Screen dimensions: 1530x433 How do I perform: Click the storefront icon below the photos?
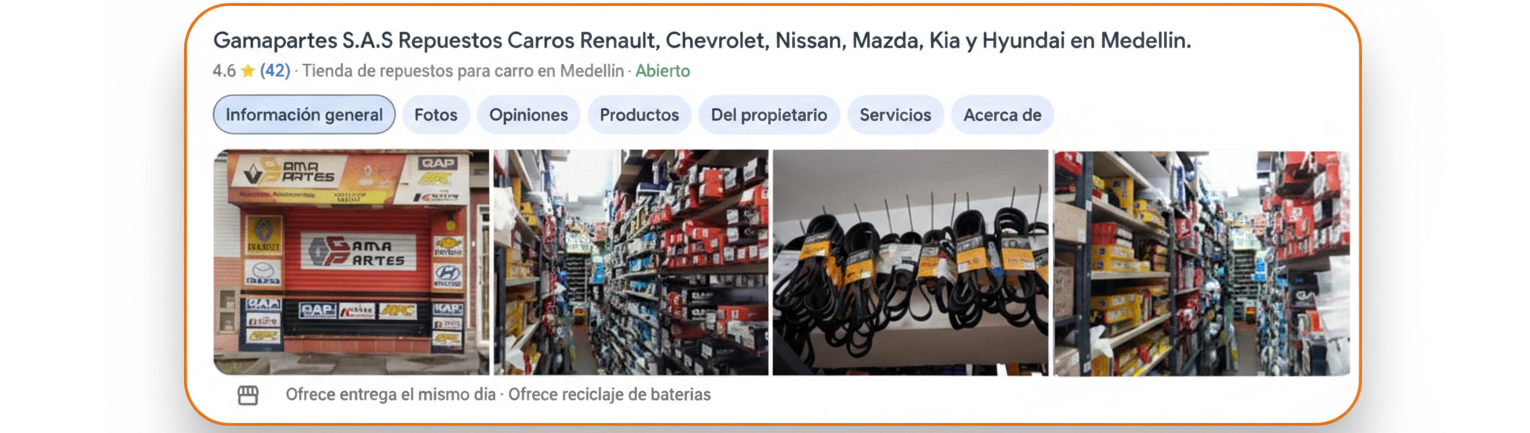click(x=248, y=395)
